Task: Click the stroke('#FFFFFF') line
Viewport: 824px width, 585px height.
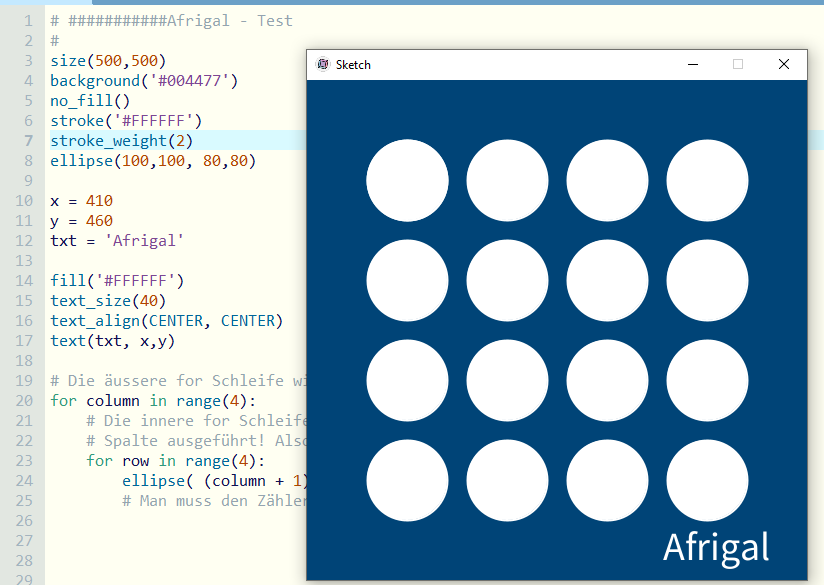Action: (126, 120)
